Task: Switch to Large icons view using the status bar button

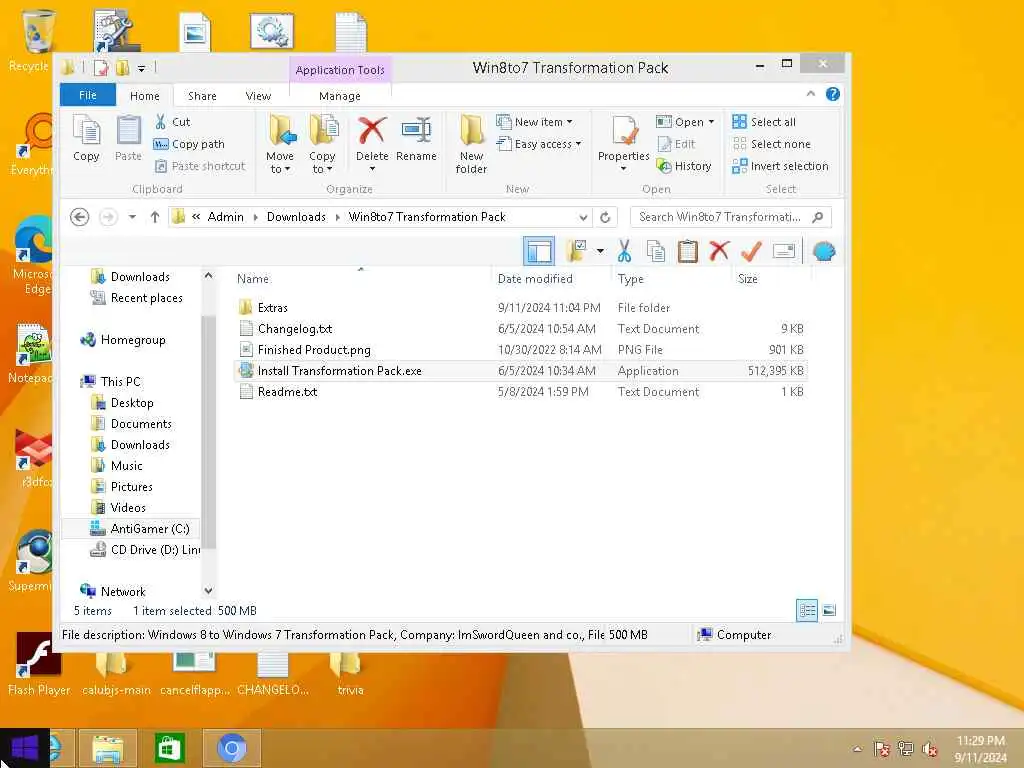Action: [829, 611]
